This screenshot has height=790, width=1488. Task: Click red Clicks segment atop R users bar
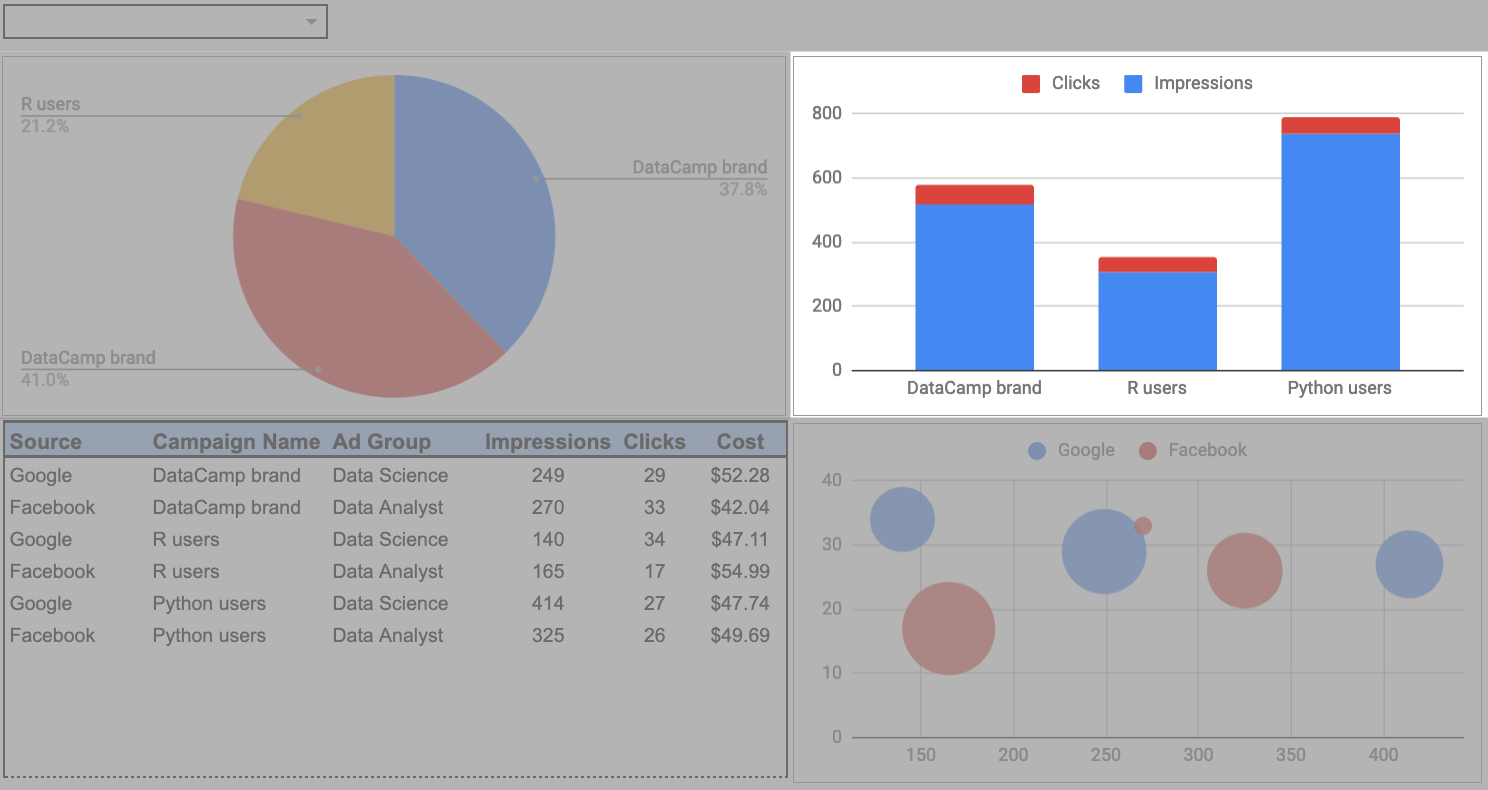(1158, 264)
